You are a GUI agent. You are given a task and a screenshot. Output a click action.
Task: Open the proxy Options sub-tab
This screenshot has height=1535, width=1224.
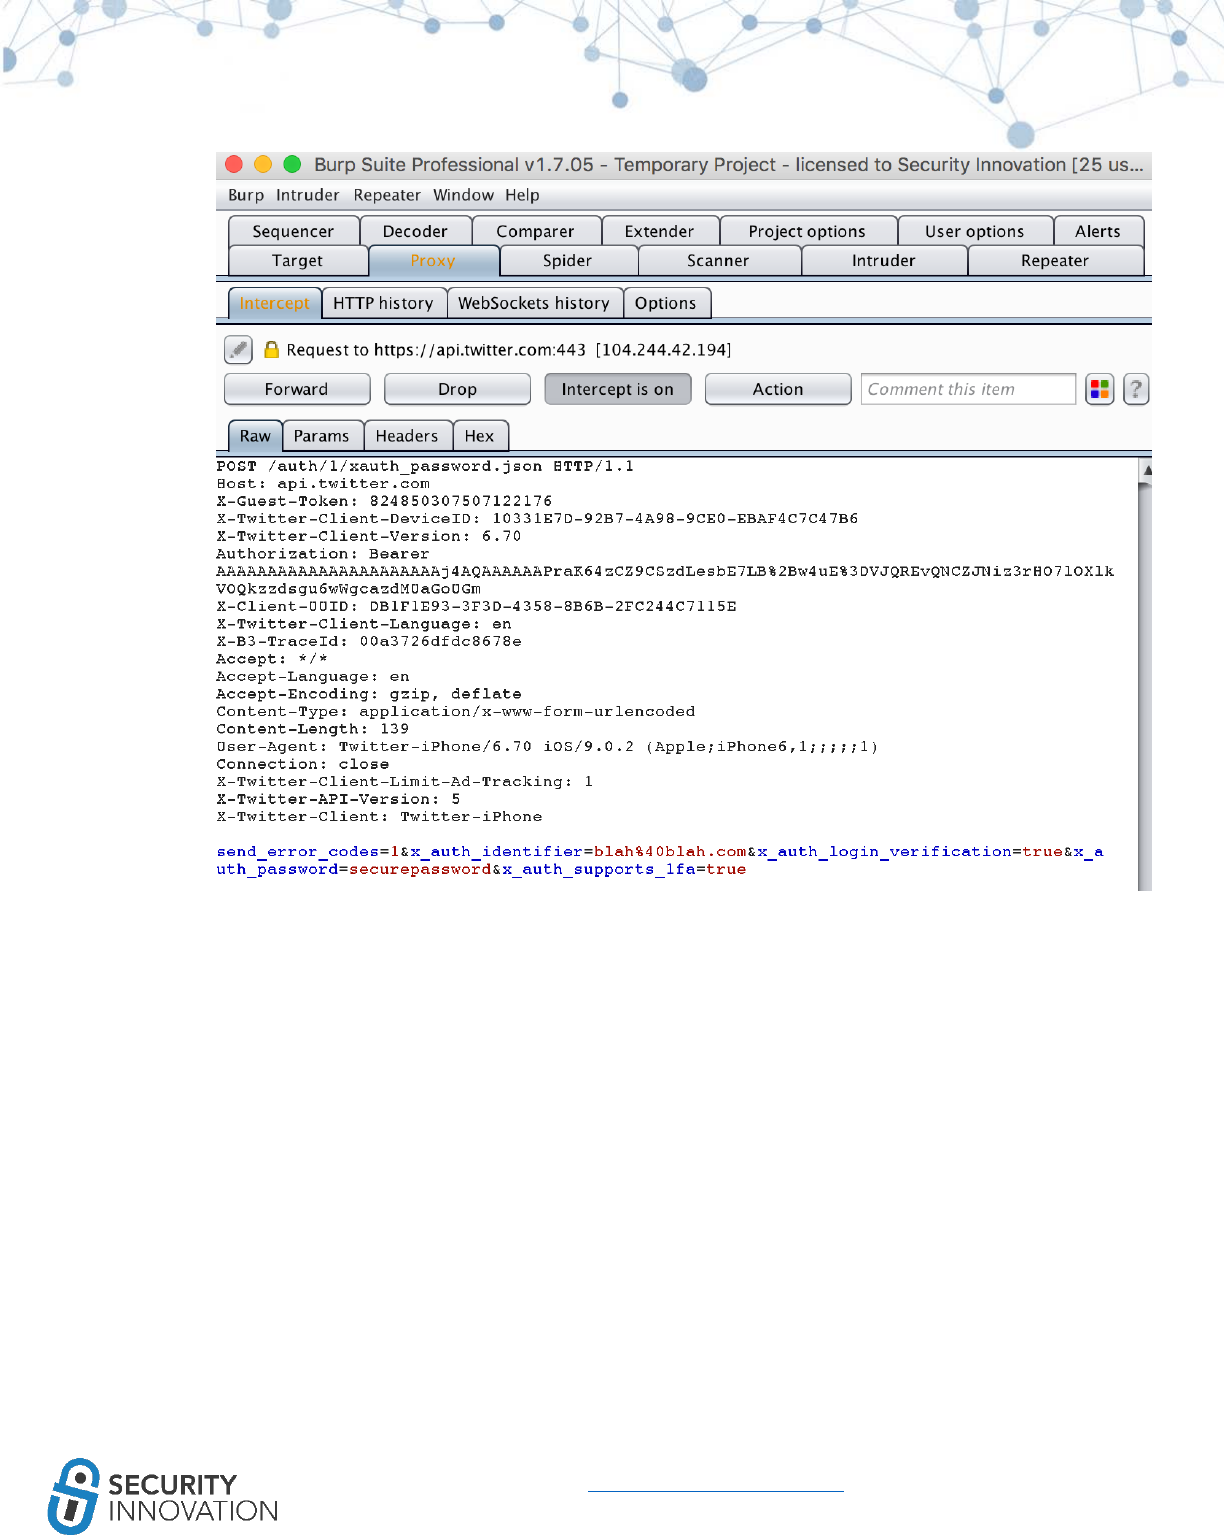coord(666,303)
